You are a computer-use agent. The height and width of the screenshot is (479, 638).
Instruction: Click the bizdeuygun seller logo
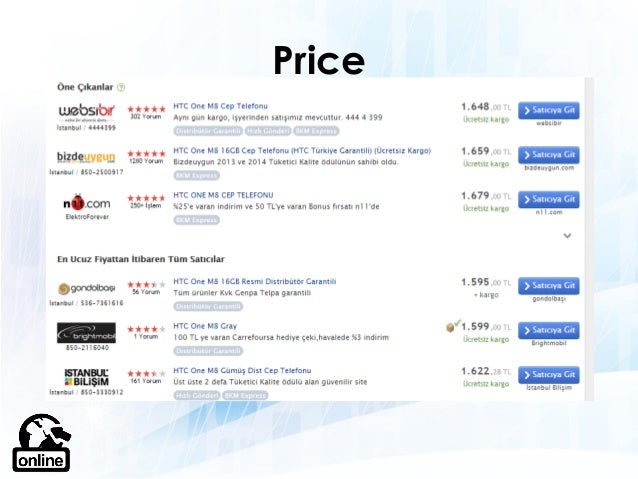point(86,157)
